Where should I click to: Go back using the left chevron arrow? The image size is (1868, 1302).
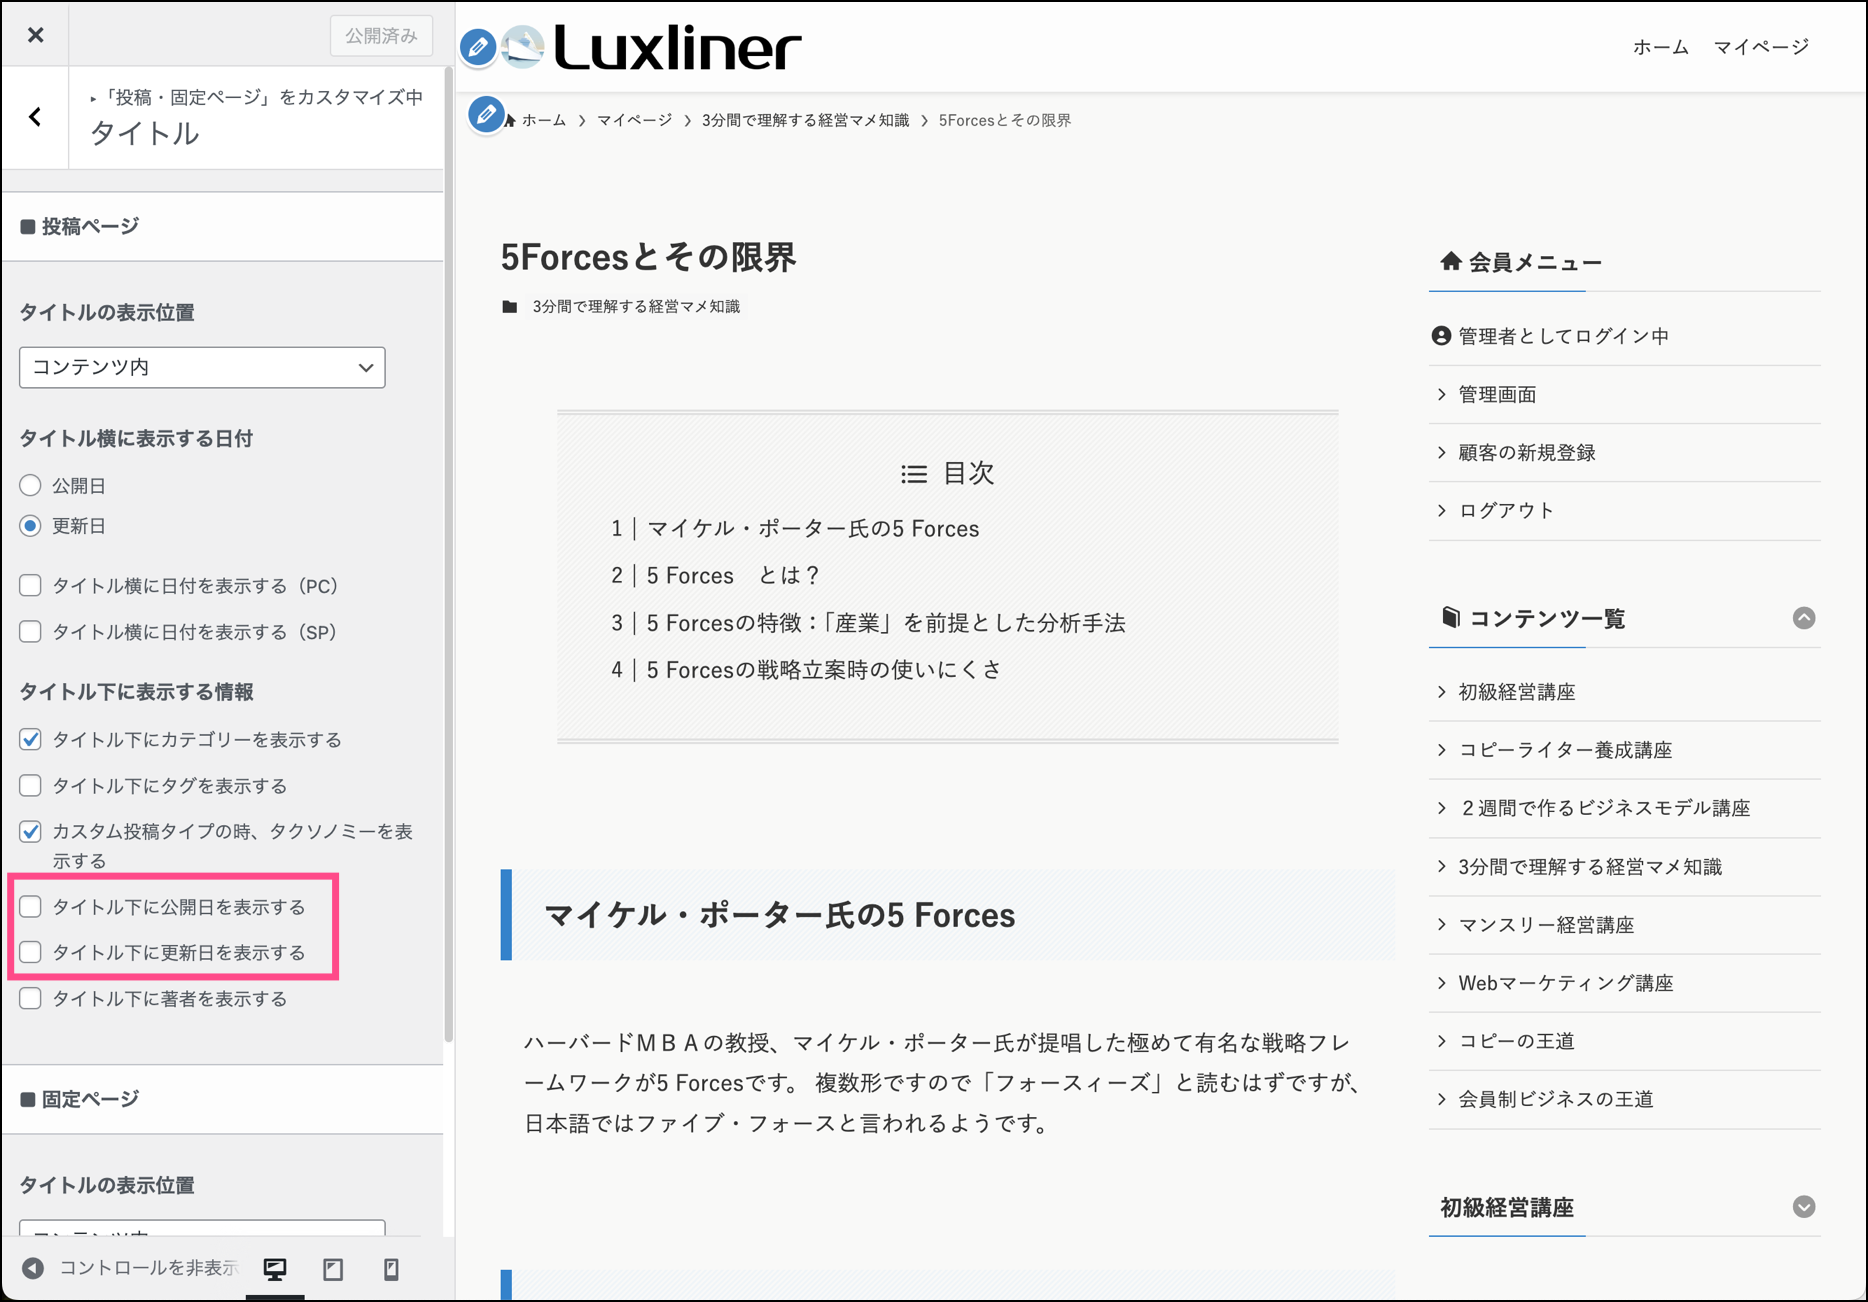(x=36, y=117)
